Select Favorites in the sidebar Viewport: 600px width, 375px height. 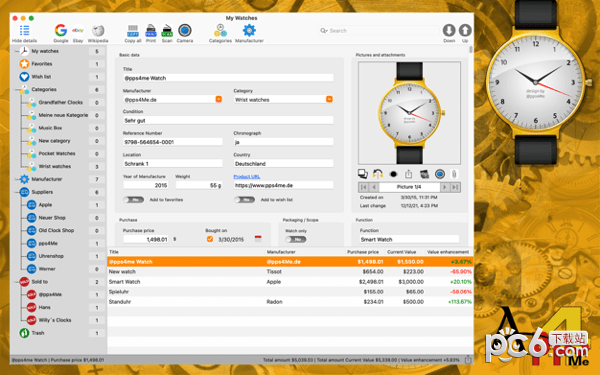42,64
